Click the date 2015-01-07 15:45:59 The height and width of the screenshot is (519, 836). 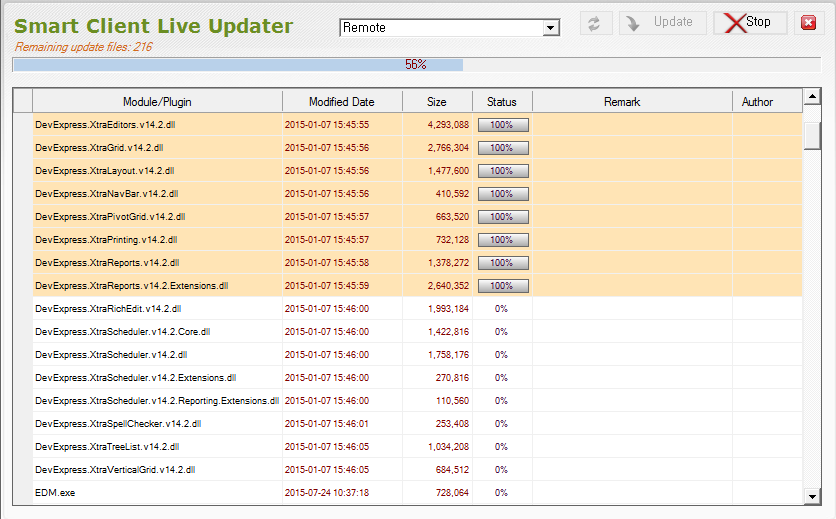point(327,285)
